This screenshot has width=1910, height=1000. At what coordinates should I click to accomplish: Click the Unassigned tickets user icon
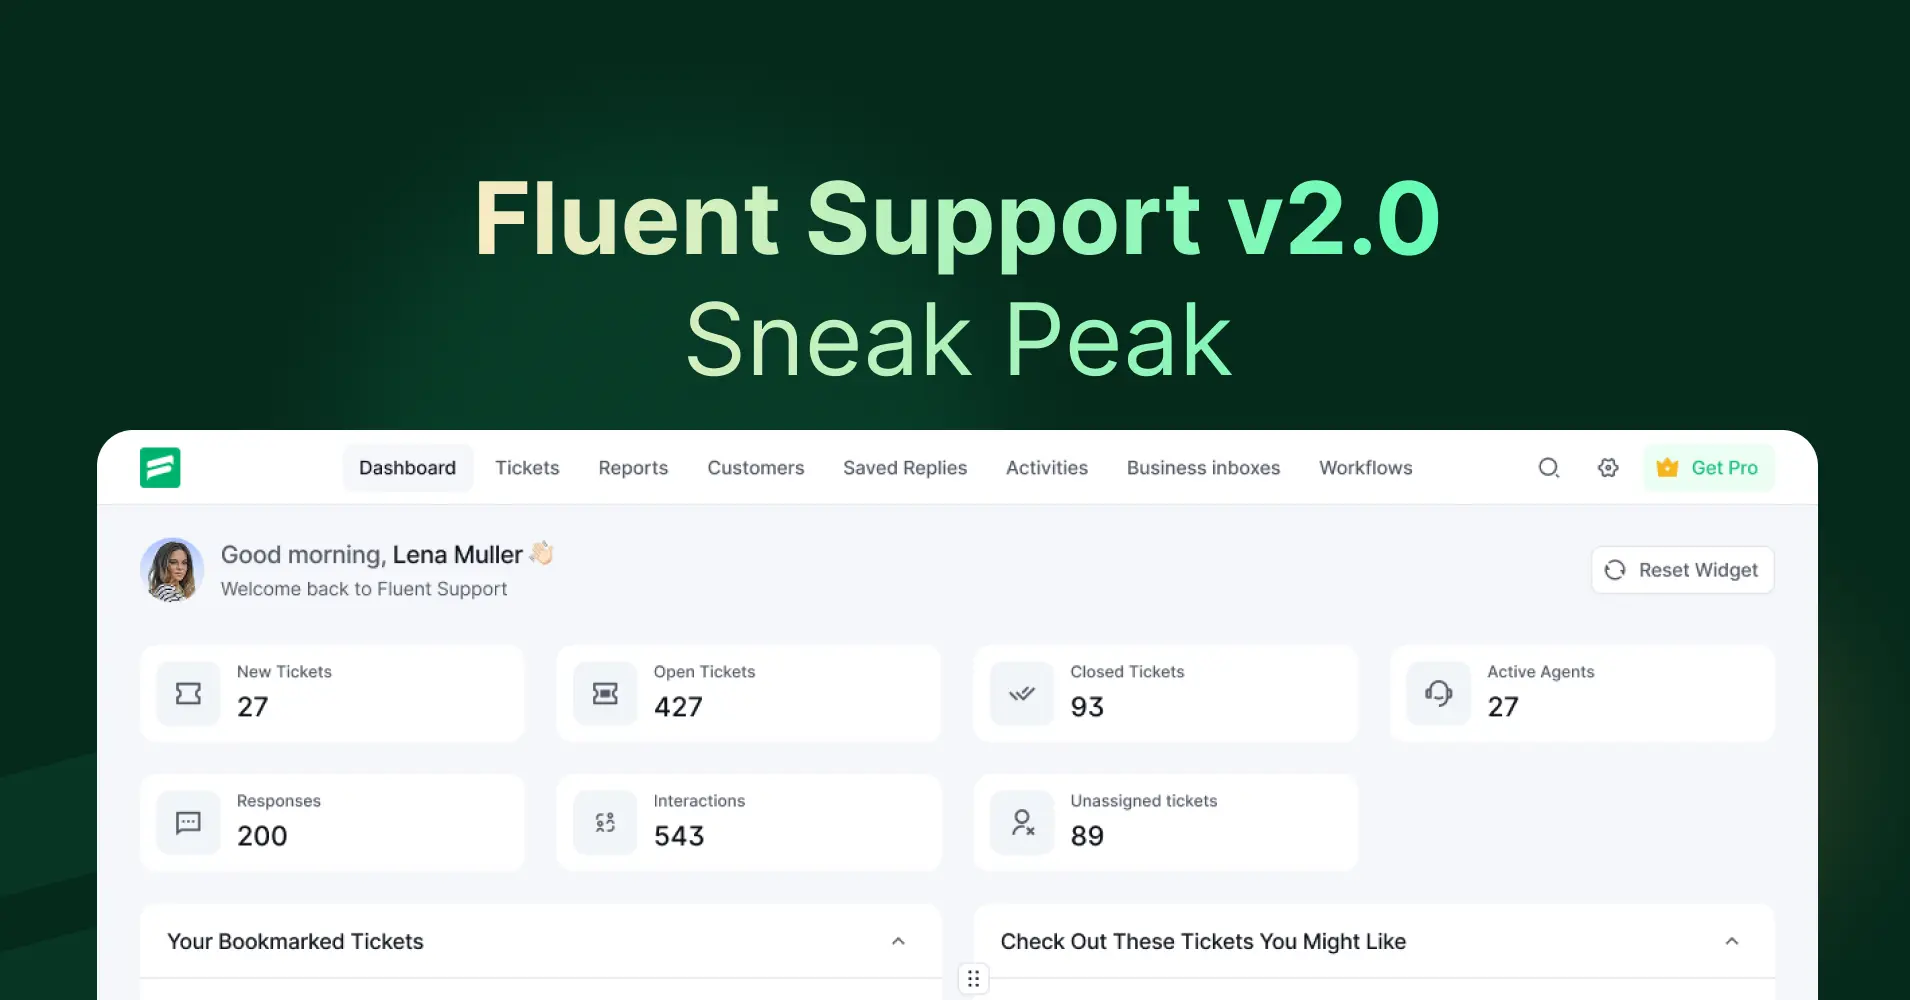(1022, 822)
